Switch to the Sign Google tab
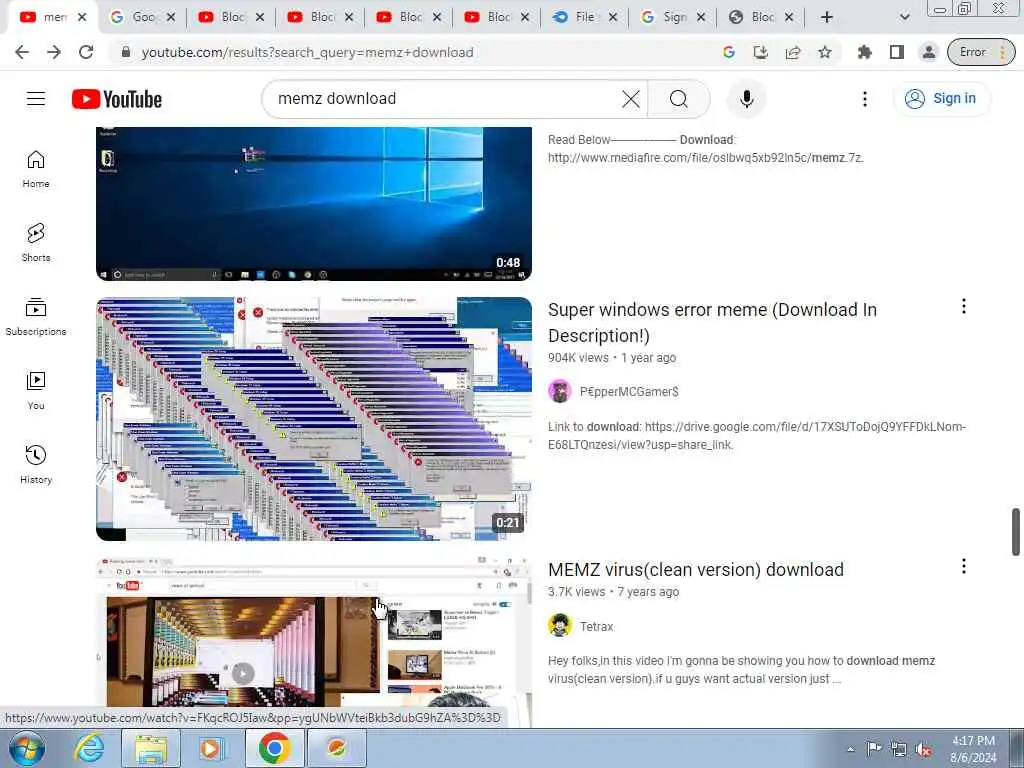The image size is (1024, 768). [673, 17]
